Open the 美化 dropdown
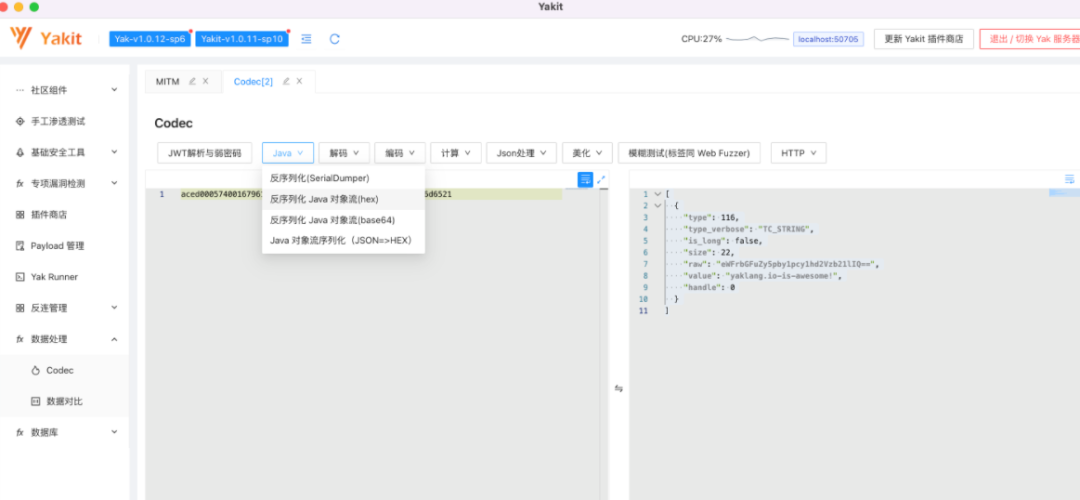Screen dimensions: 1080x500 [x=588, y=153]
